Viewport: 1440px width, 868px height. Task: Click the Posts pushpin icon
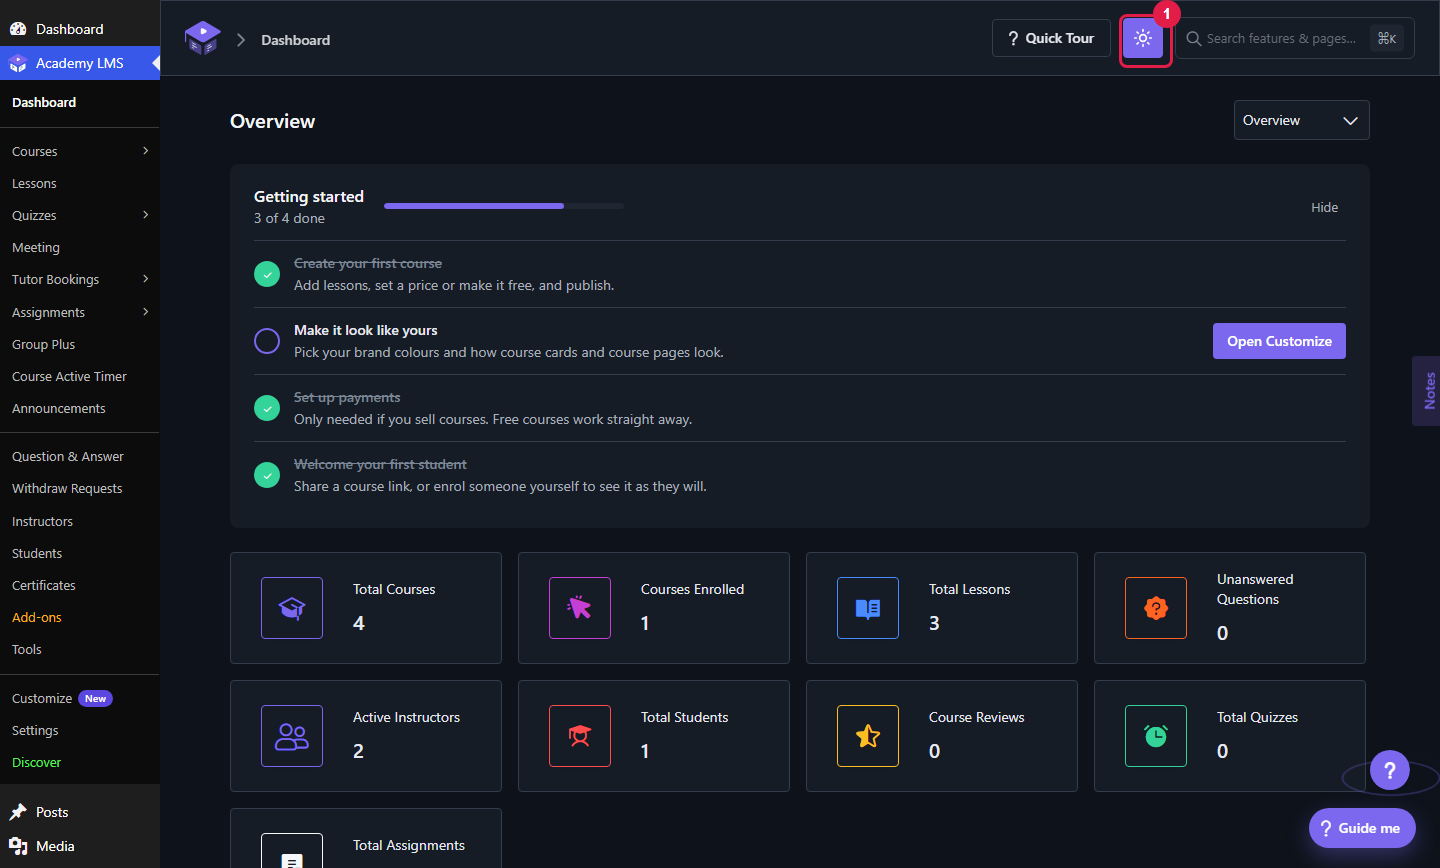[18, 812]
